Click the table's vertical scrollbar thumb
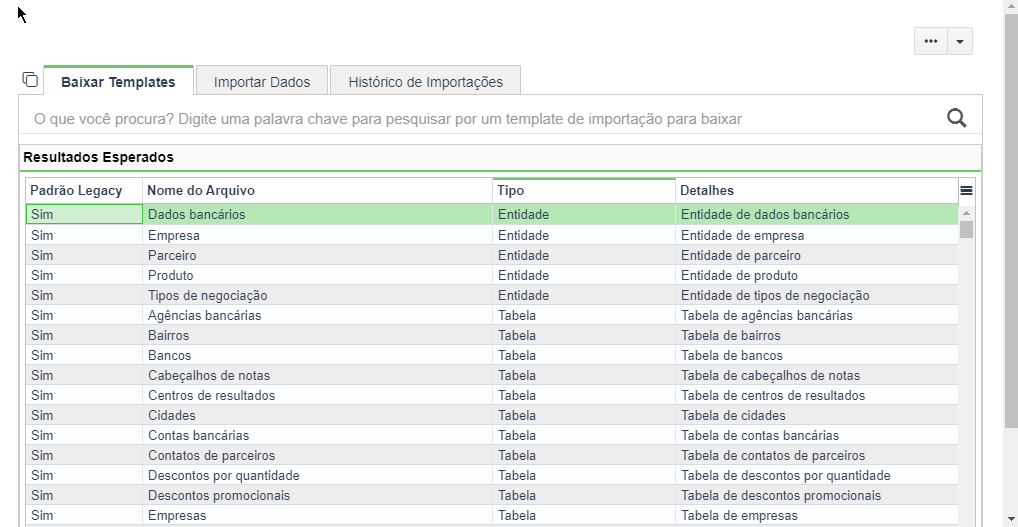 (966, 230)
